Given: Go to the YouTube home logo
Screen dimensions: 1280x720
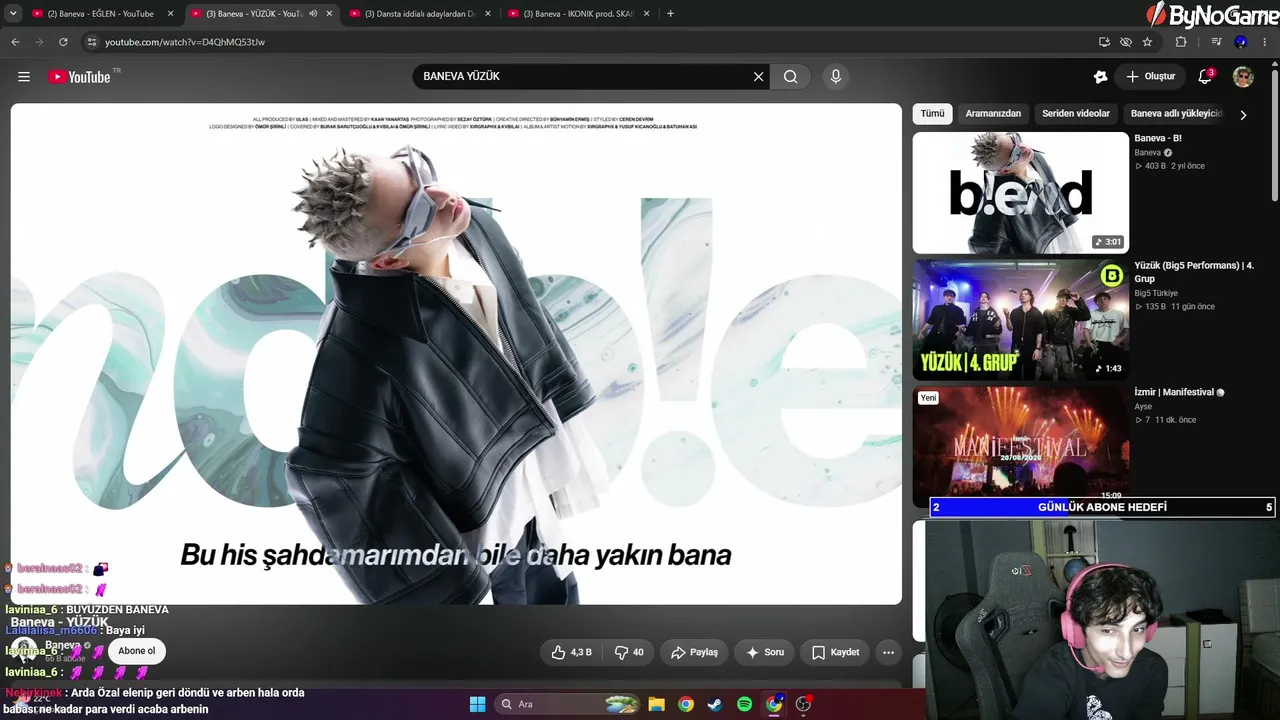Looking at the screenshot, I should click(x=79, y=77).
